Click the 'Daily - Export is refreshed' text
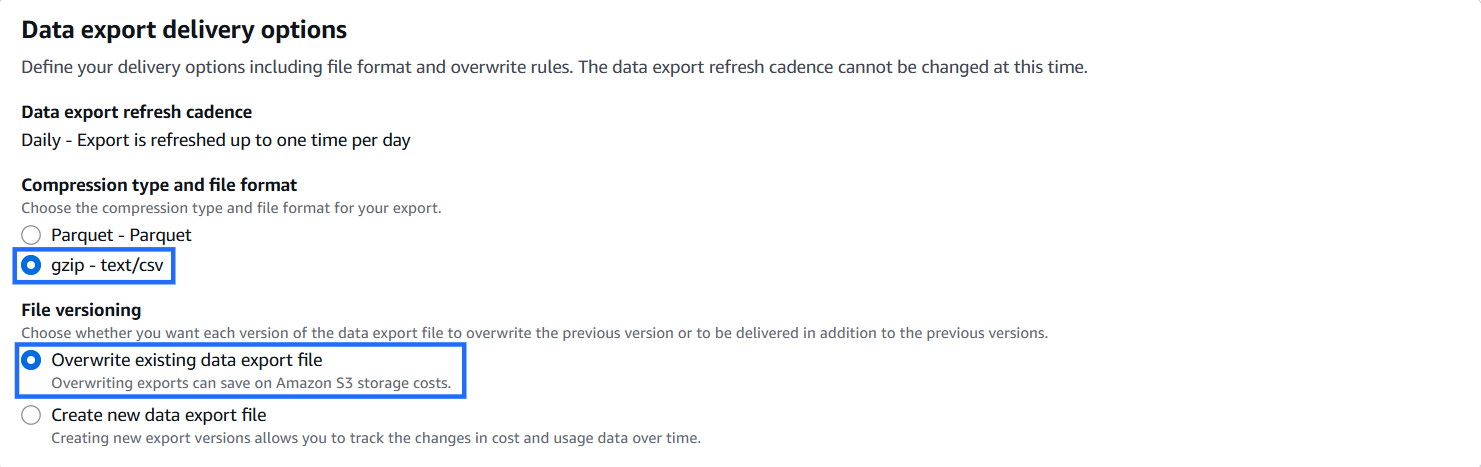 pos(216,140)
